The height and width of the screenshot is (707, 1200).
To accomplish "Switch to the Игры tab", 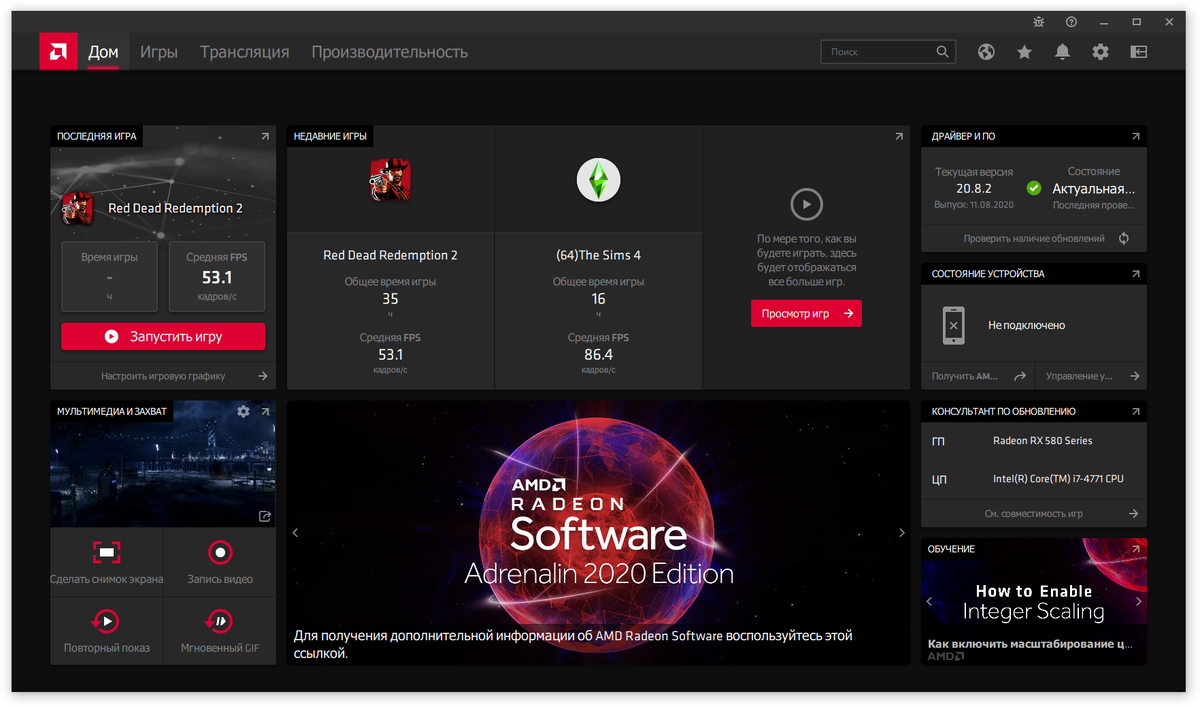I will 159,52.
